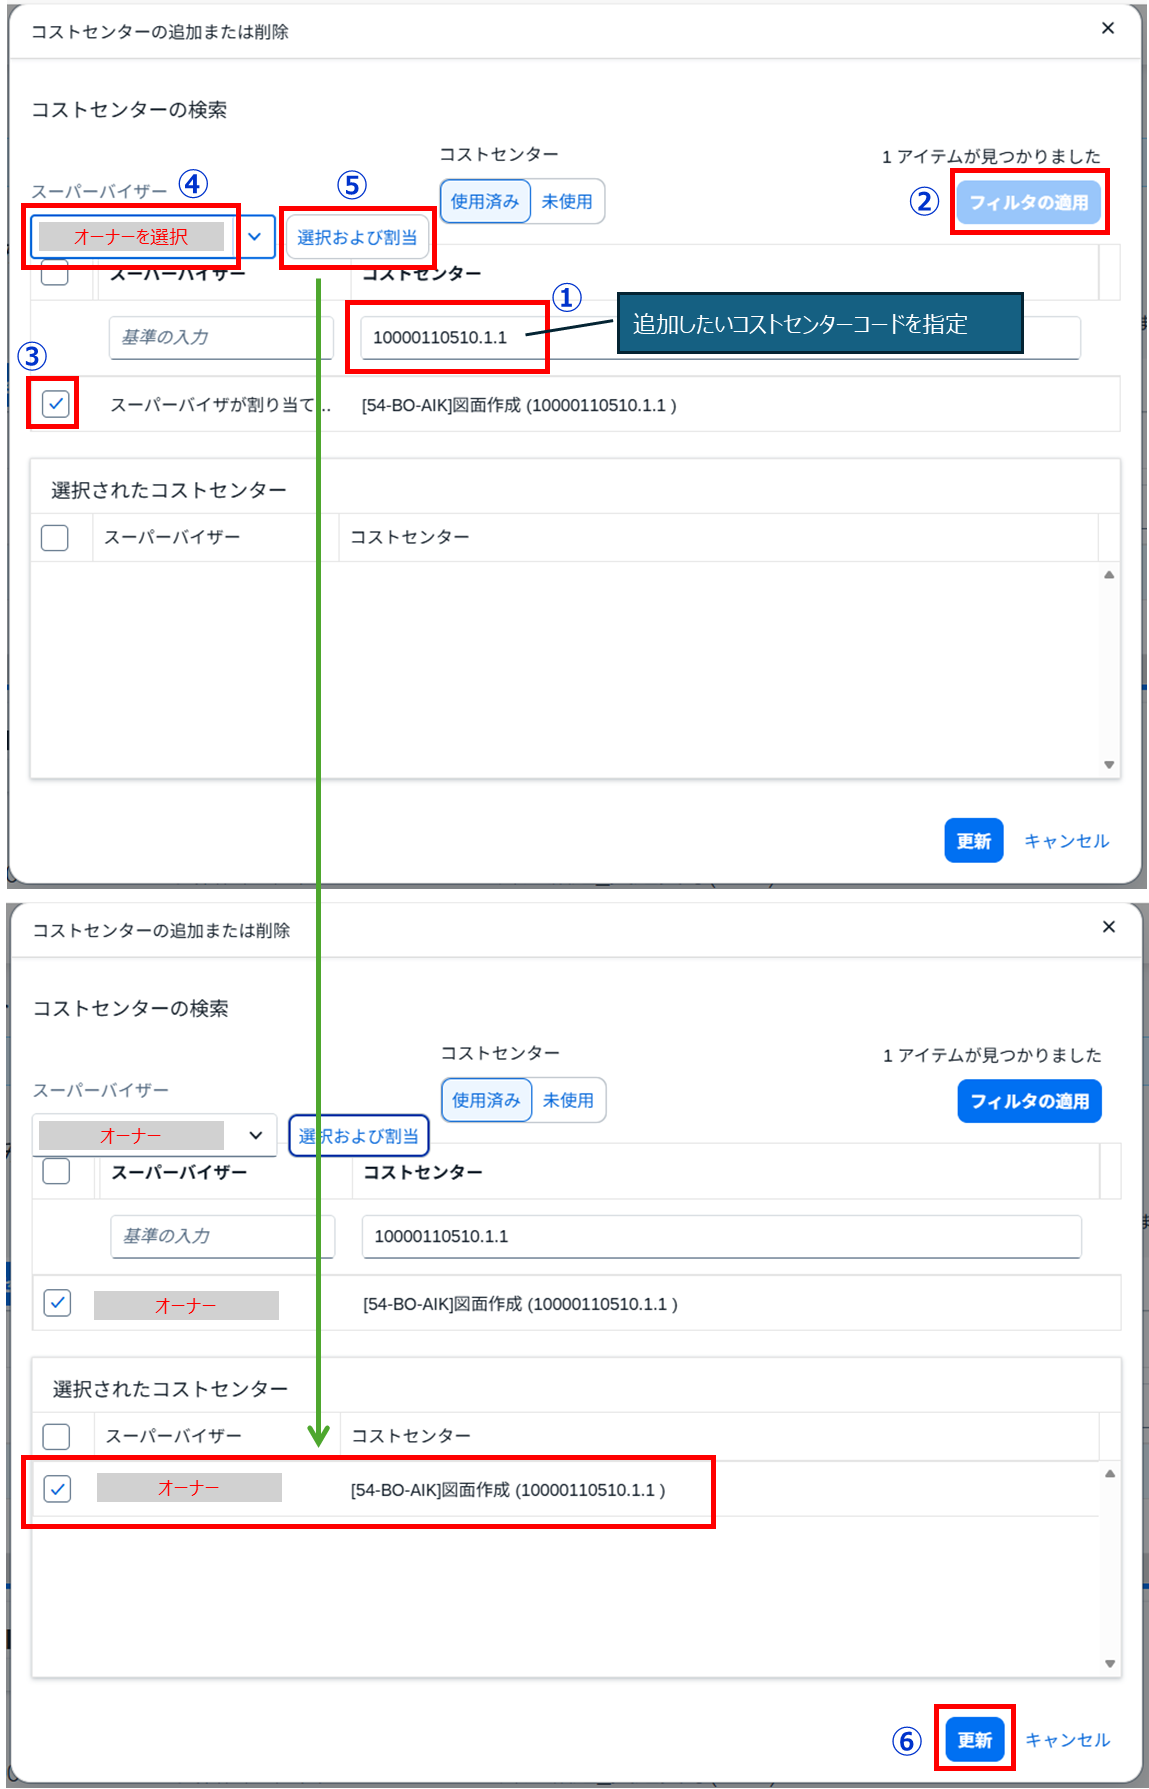Screen dimensions: 1149x1789
Task: Check the header checkbox in upper 選択されたコストセンター table
Action: click(55, 538)
